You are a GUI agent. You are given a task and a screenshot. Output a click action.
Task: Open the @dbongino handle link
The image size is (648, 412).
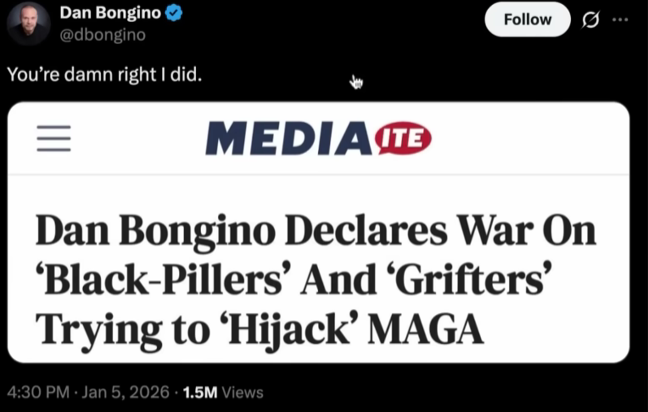tap(102, 35)
